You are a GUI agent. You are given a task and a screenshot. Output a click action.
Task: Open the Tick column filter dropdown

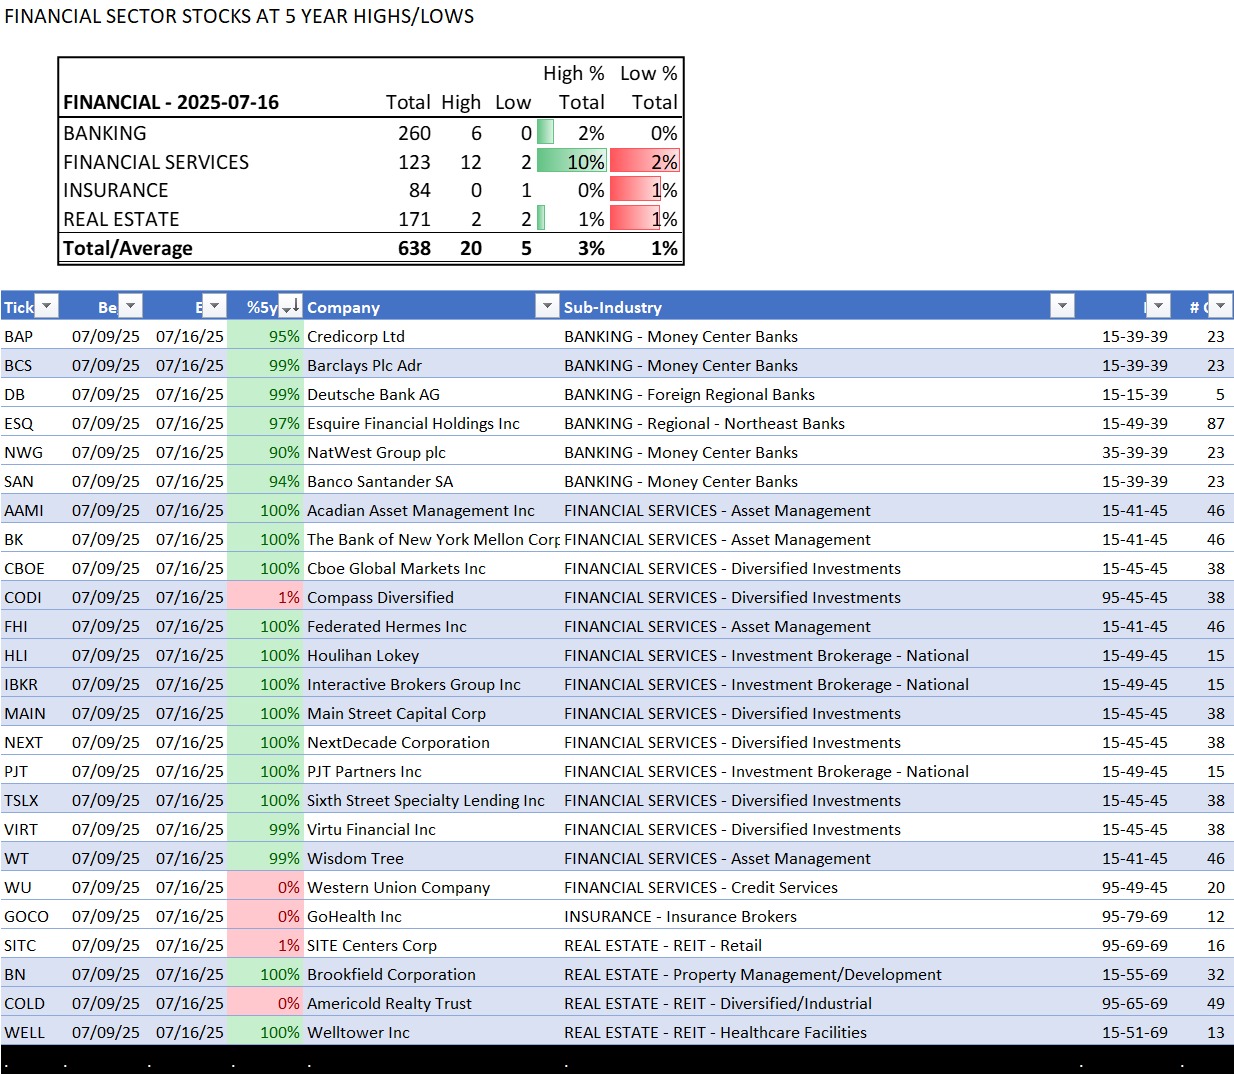(x=47, y=306)
